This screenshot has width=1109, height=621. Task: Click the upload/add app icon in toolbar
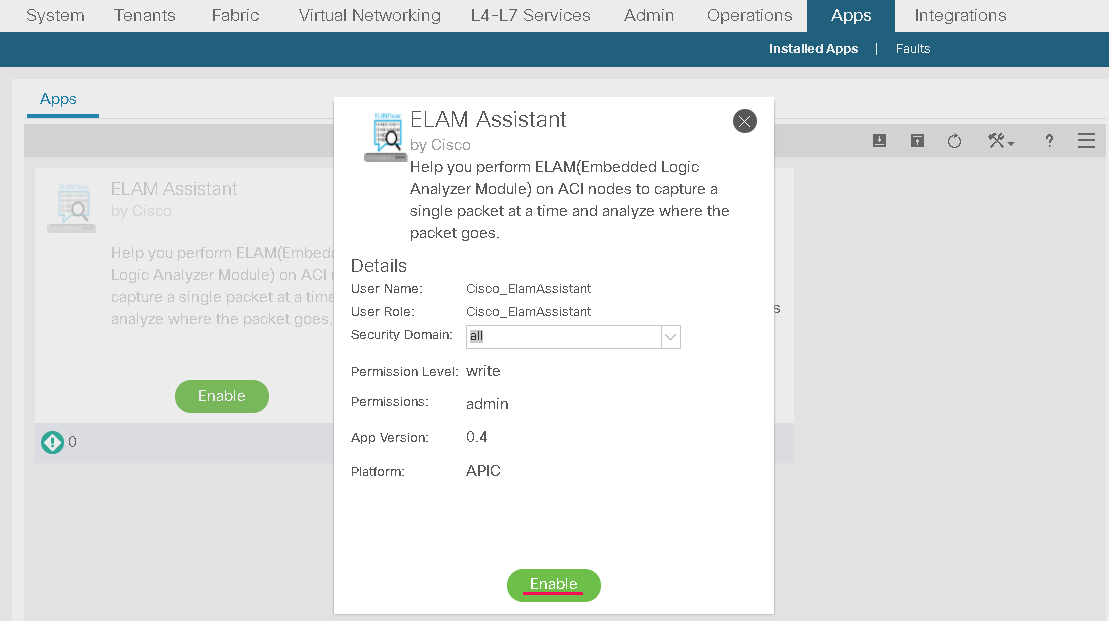point(917,141)
